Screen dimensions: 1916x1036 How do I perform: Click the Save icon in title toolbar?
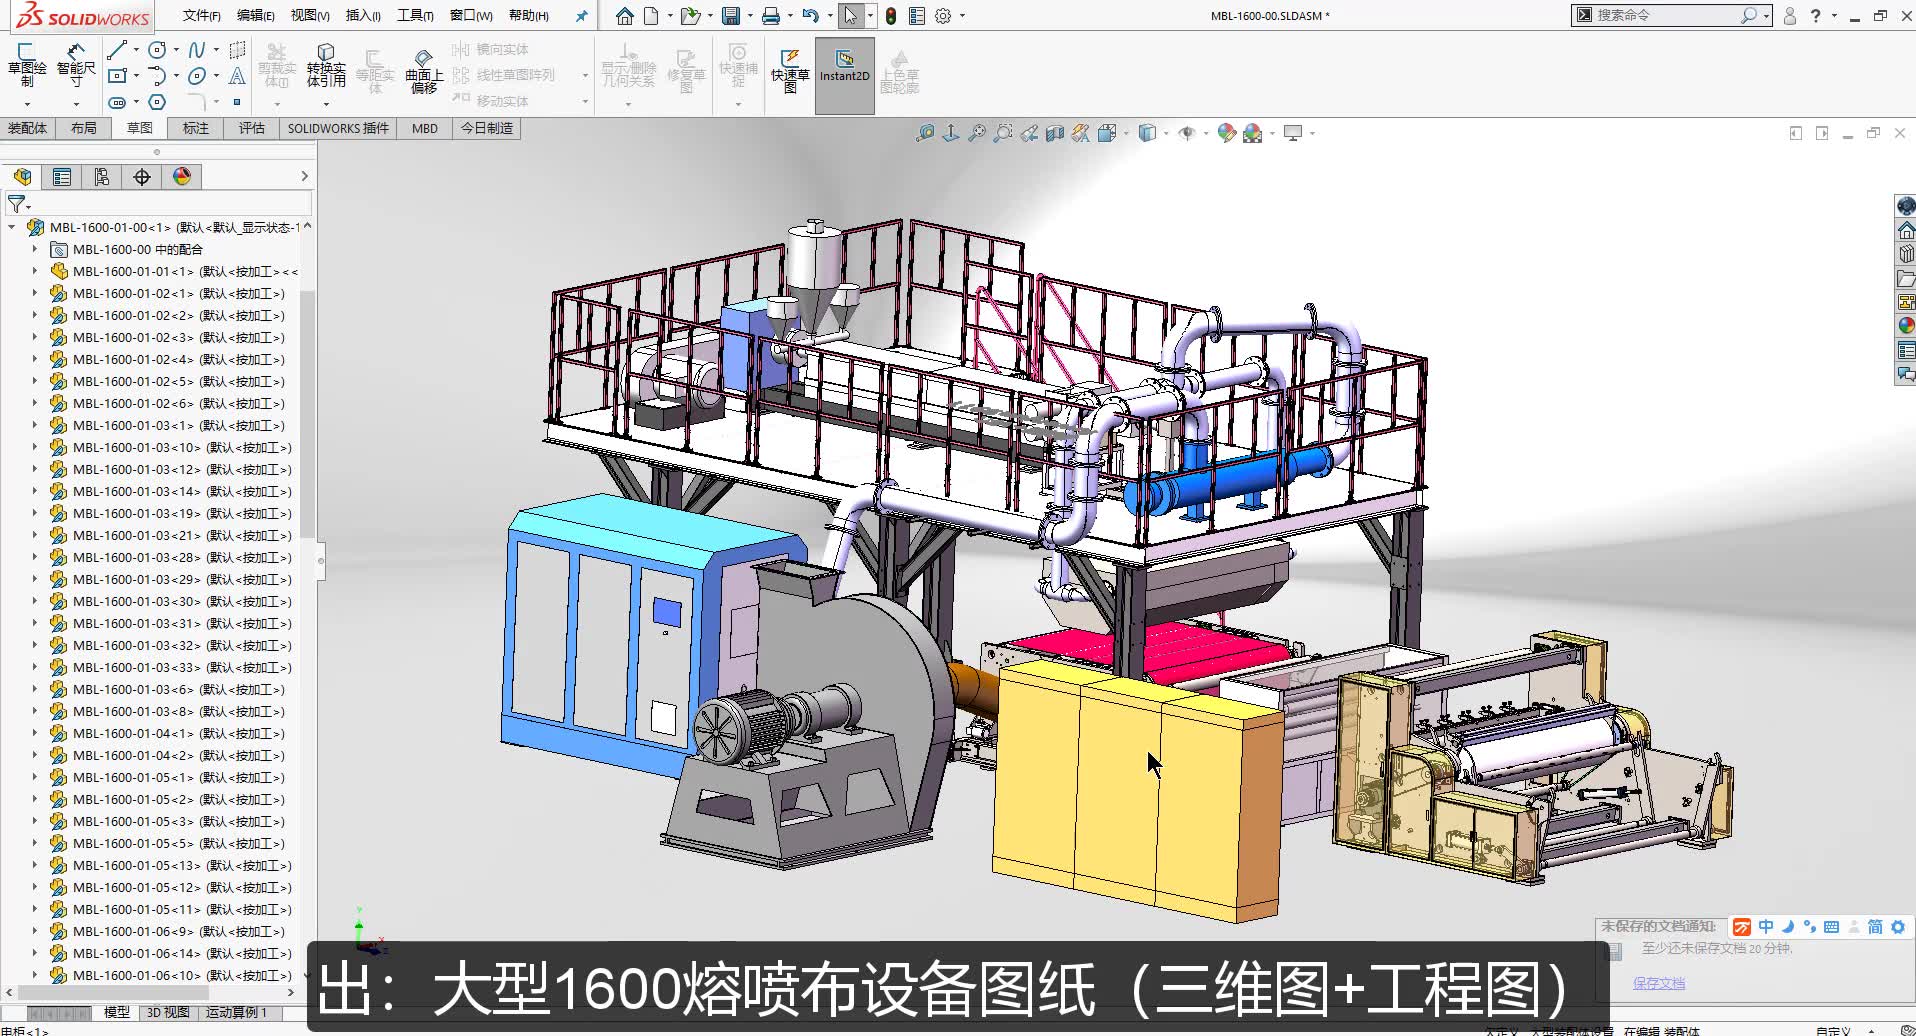731,16
